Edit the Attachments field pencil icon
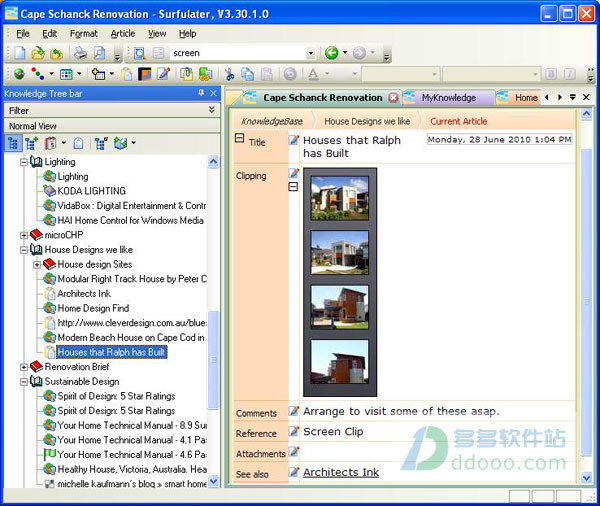600x506 pixels. pos(293,452)
